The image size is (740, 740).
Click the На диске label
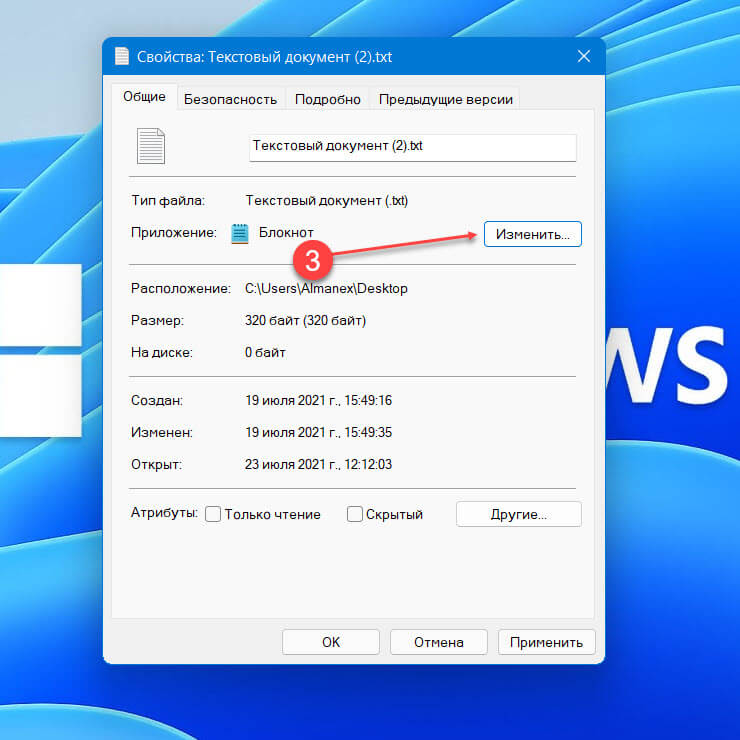coord(162,353)
